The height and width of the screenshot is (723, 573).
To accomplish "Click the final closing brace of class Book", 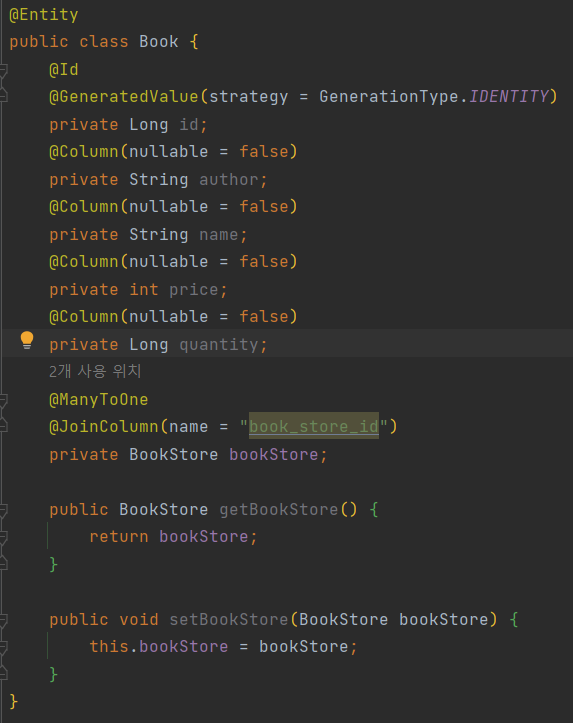I will click(x=13, y=702).
